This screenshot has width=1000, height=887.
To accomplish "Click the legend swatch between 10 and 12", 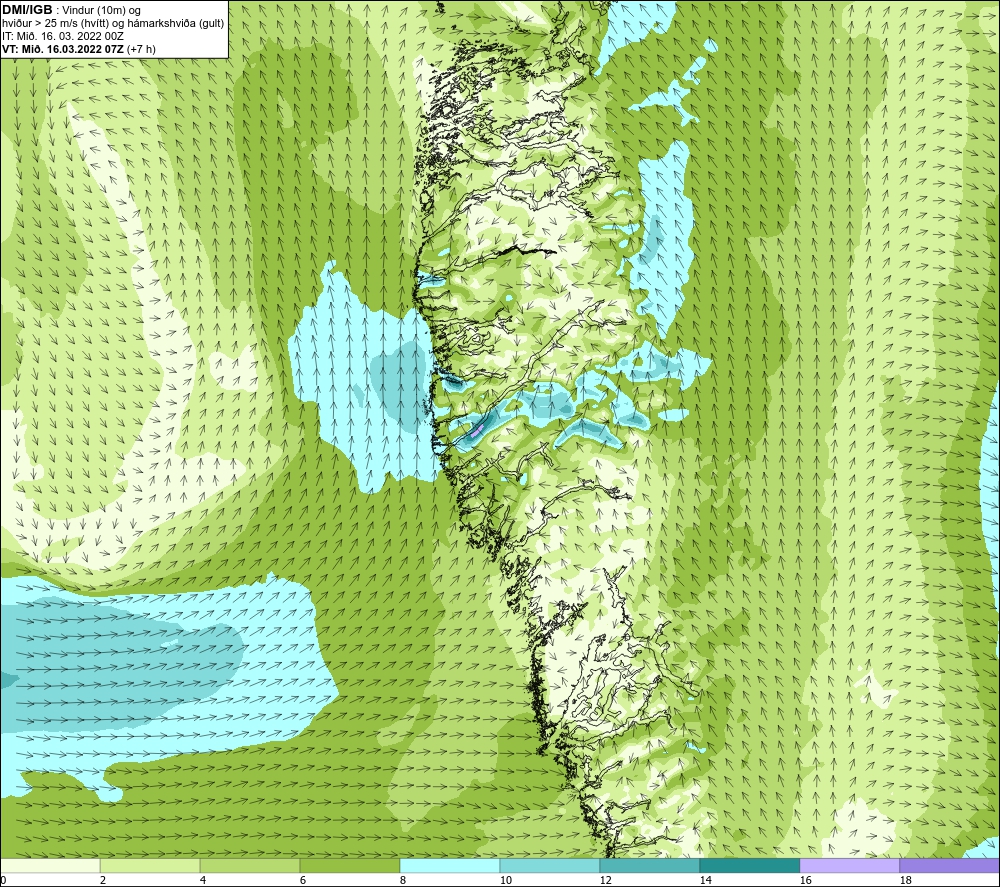I will point(550,865).
